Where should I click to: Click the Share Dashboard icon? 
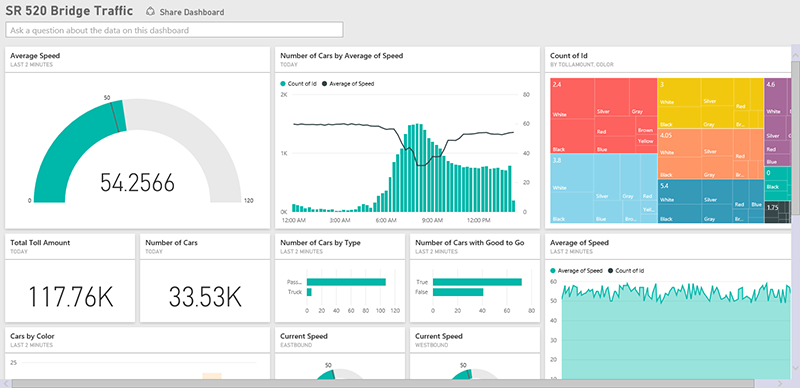click(151, 11)
